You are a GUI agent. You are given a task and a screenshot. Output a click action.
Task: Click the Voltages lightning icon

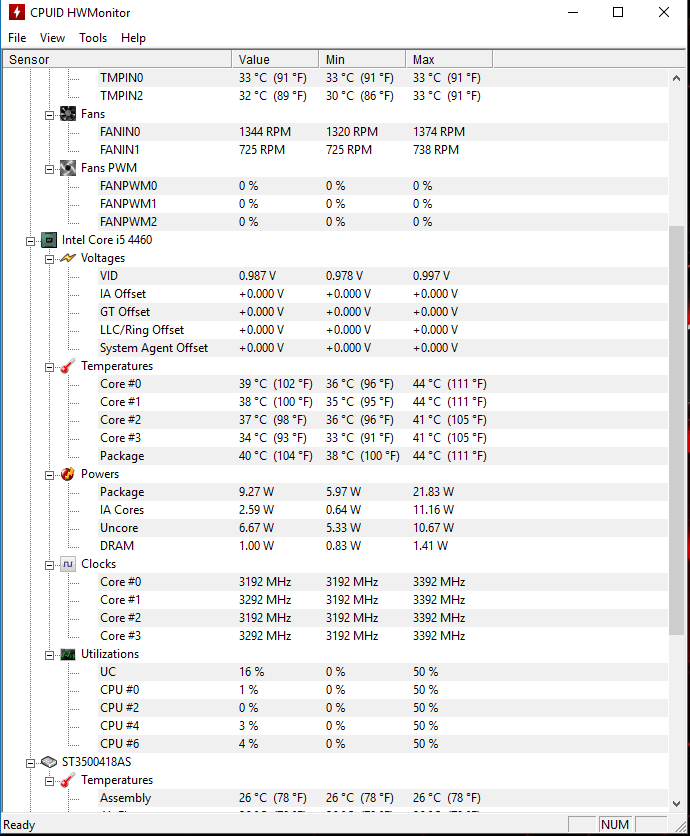click(68, 258)
